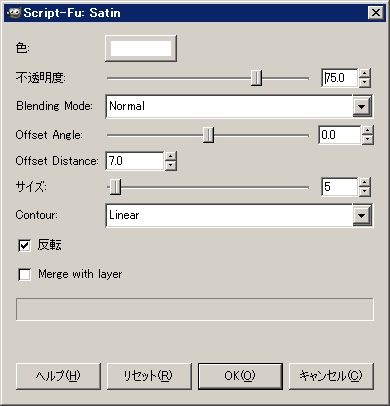The width and height of the screenshot is (390, 406).
Task: Click the リセット(R) button
Action: tap(149, 376)
